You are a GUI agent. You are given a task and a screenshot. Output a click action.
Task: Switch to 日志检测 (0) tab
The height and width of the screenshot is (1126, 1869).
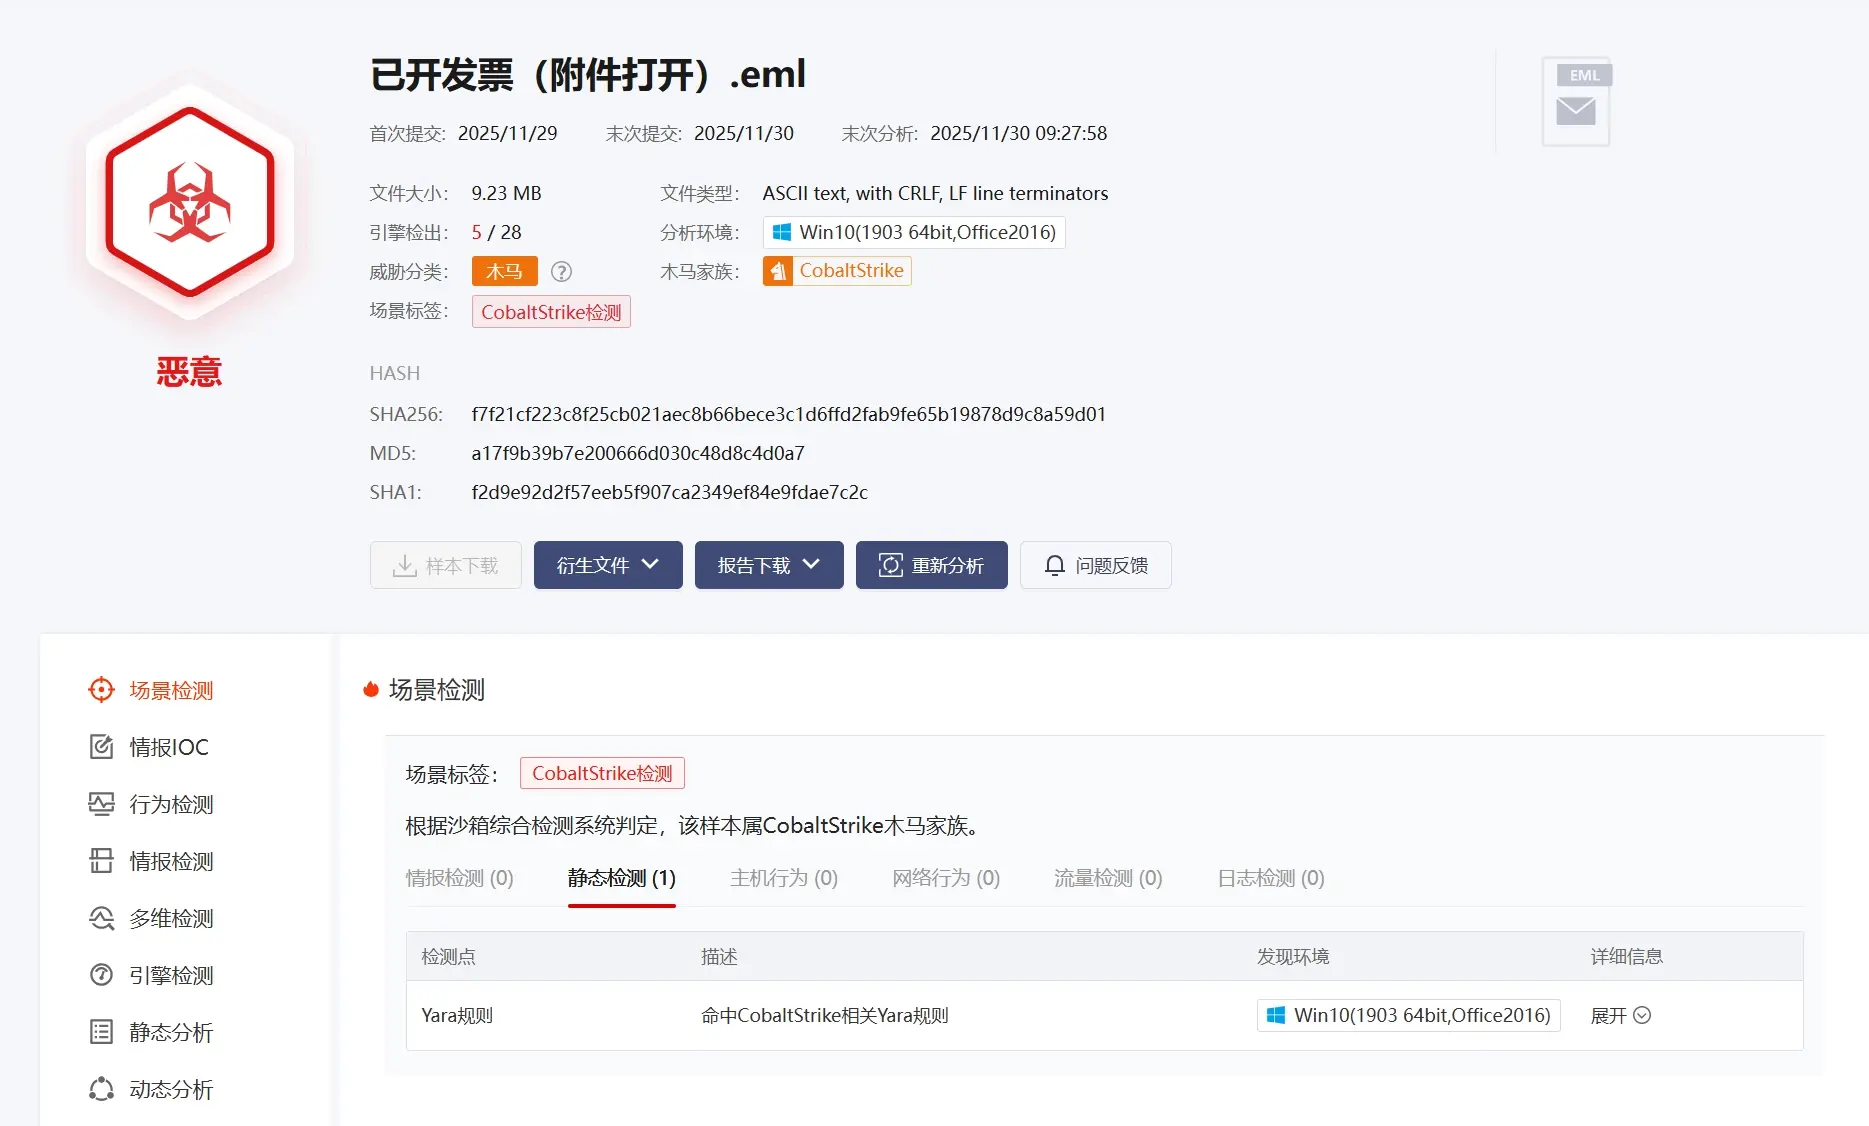1270,878
